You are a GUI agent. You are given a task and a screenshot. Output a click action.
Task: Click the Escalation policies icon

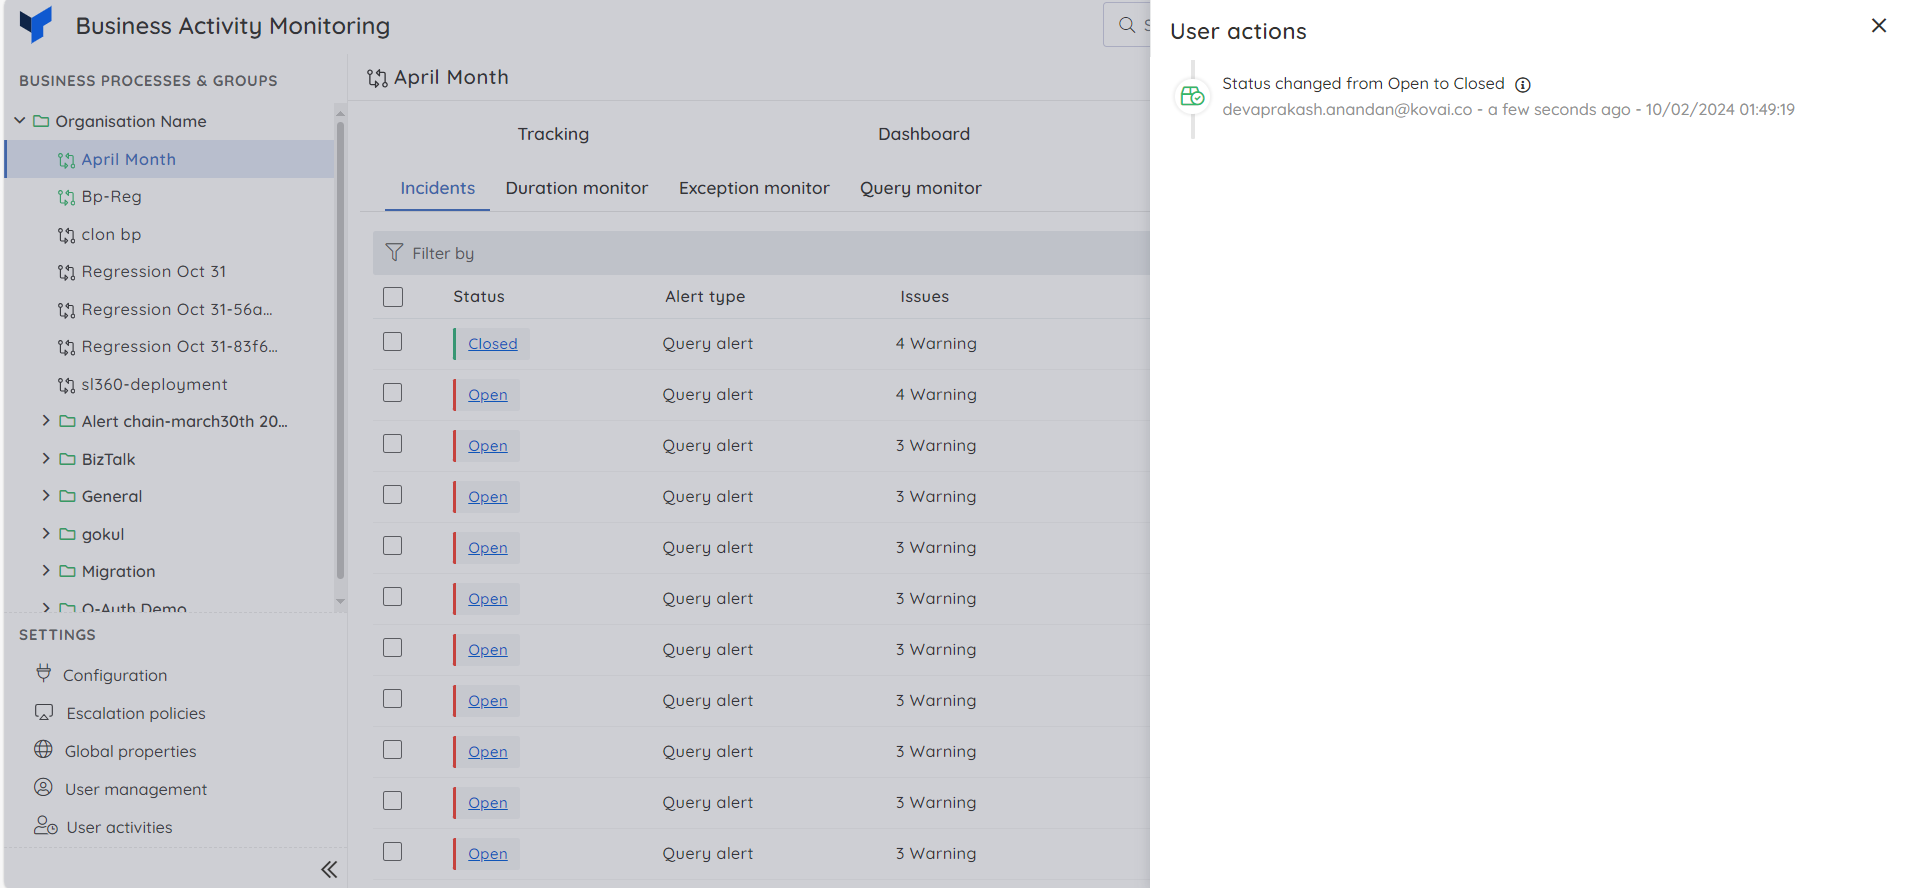[44, 712]
